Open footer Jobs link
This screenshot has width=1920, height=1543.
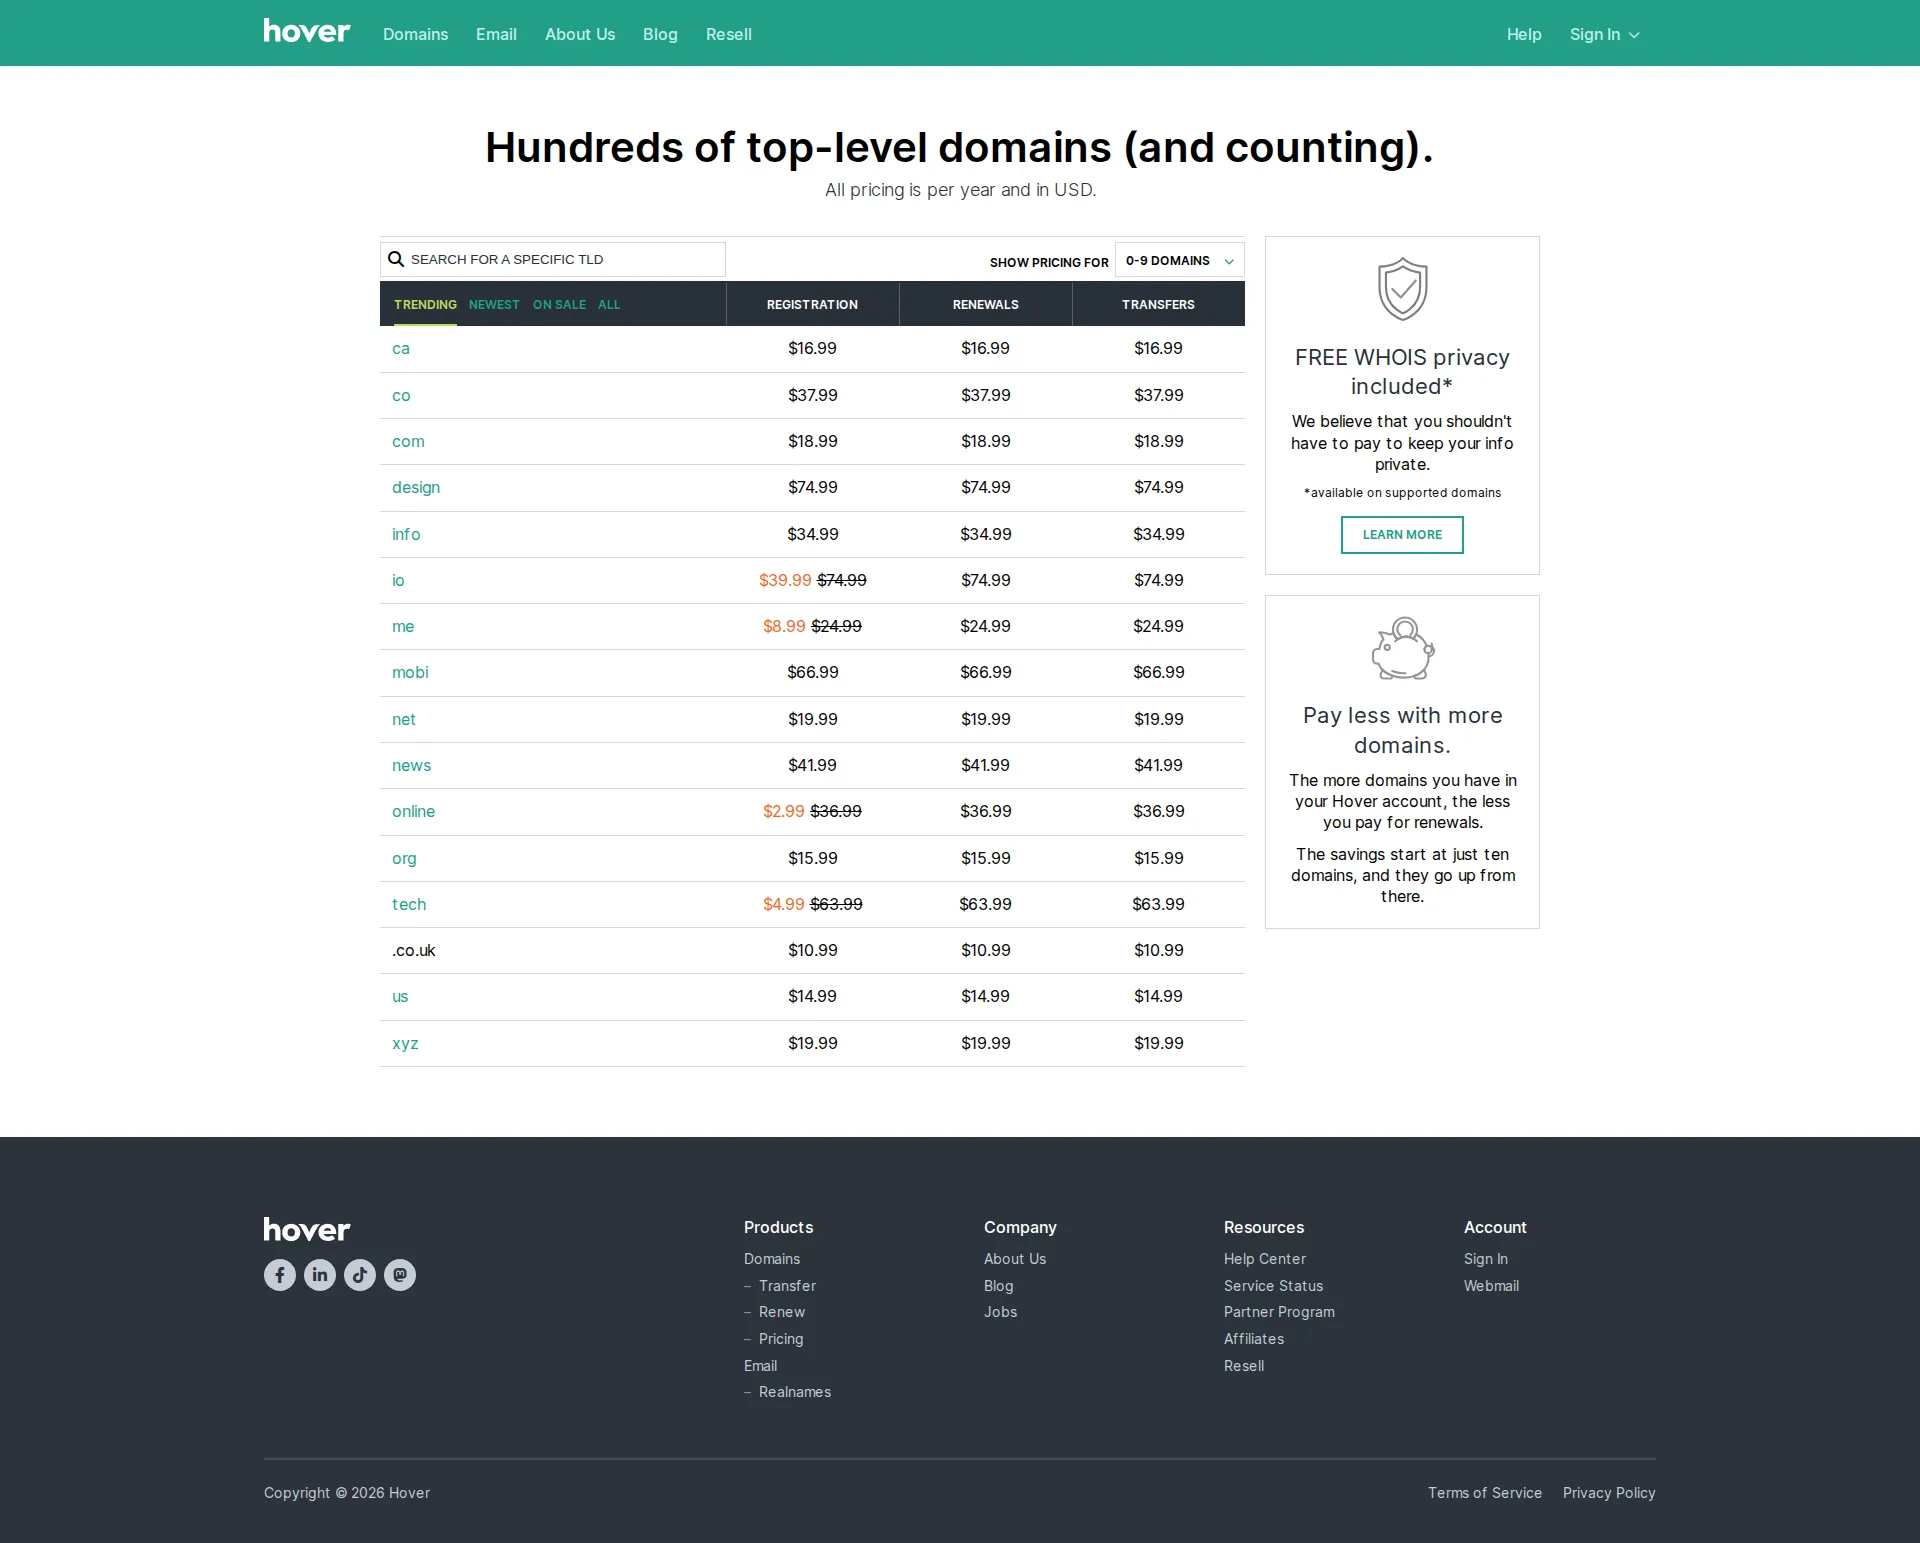click(x=1000, y=1312)
